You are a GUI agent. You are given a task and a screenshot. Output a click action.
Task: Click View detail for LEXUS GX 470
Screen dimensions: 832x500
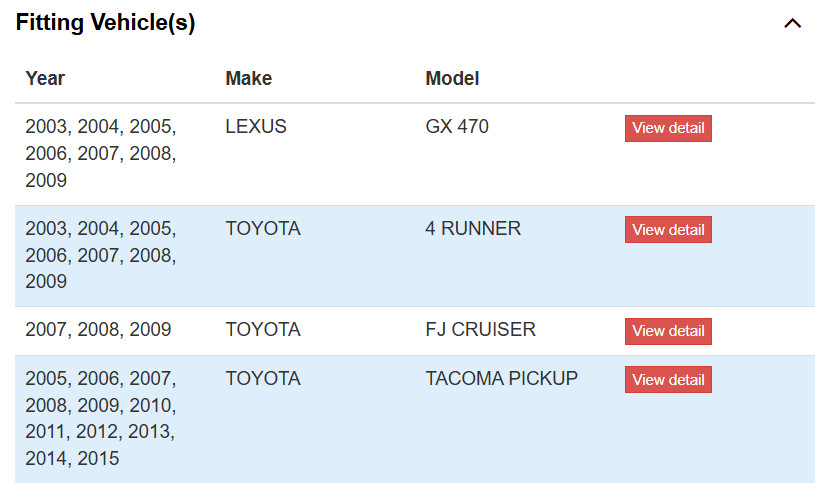668,128
